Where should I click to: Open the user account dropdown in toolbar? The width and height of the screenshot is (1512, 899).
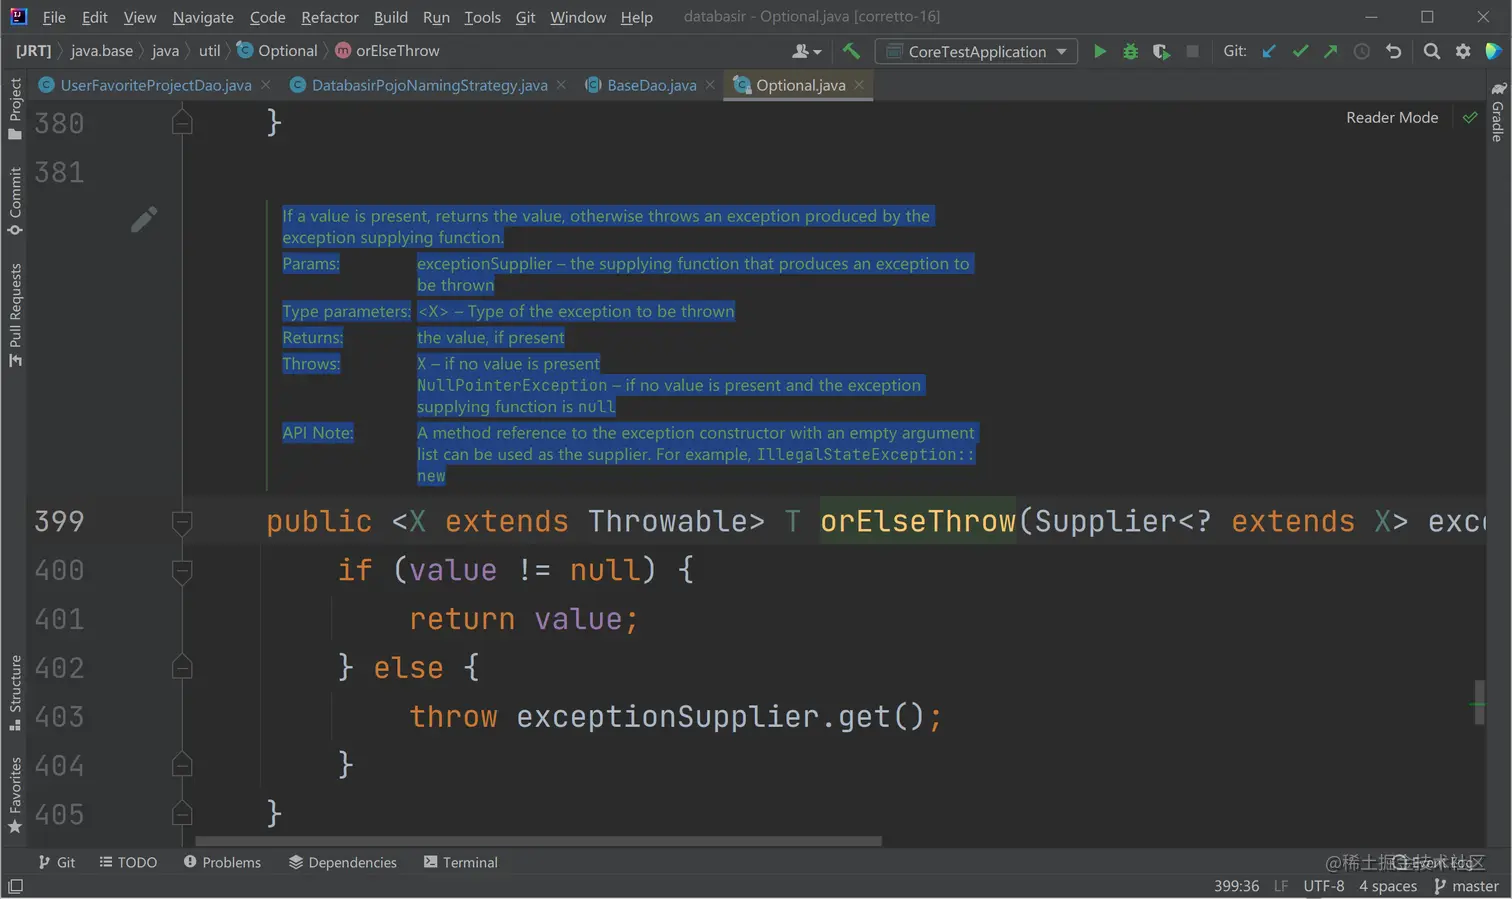pos(806,51)
